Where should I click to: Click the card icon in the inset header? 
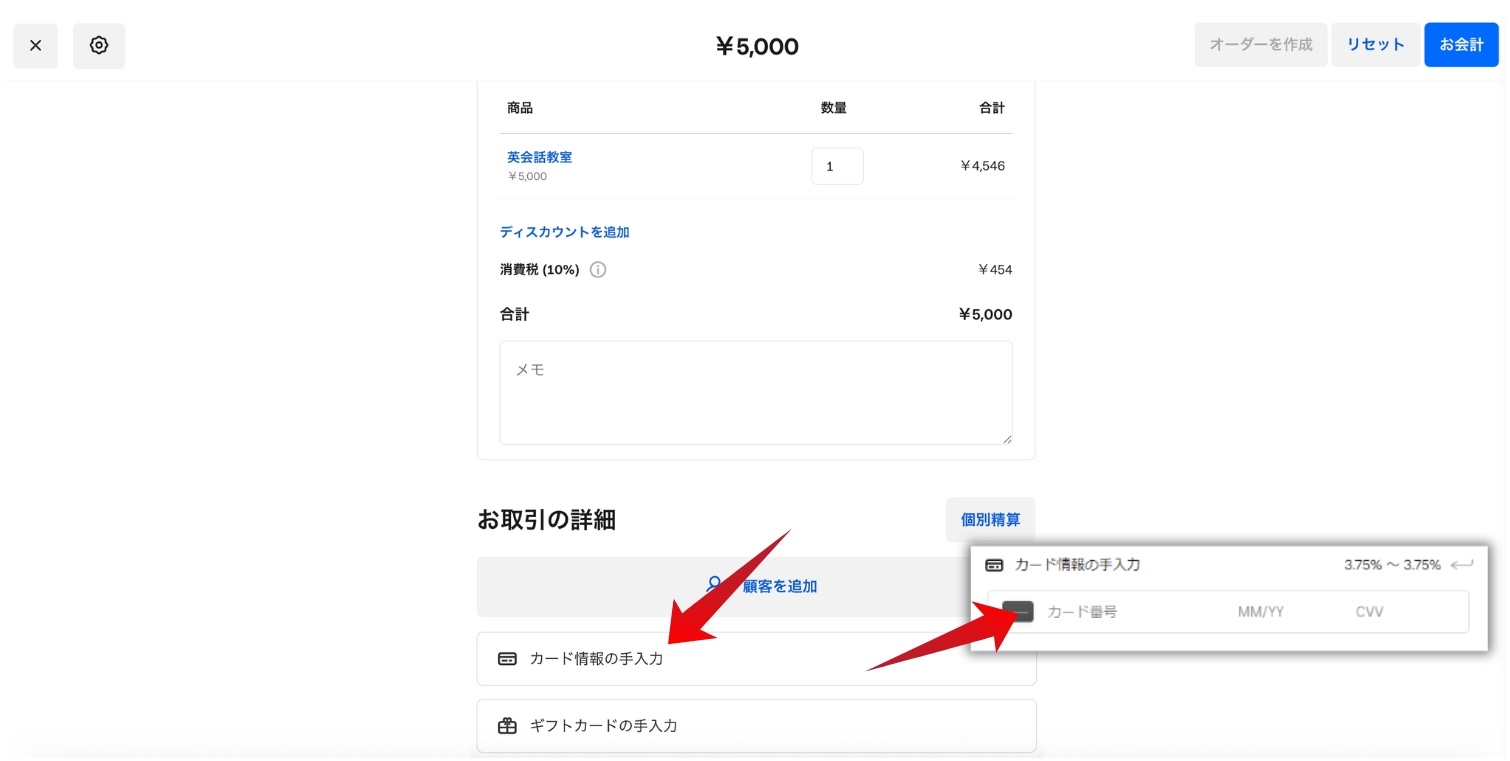(x=994, y=565)
